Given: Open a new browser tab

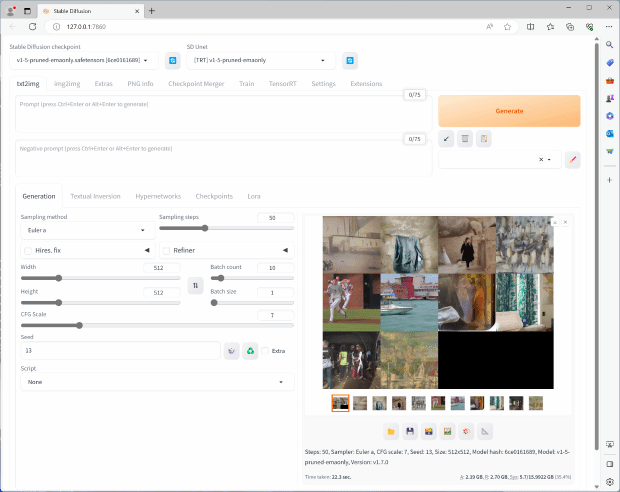Looking at the screenshot, I should 151,11.
